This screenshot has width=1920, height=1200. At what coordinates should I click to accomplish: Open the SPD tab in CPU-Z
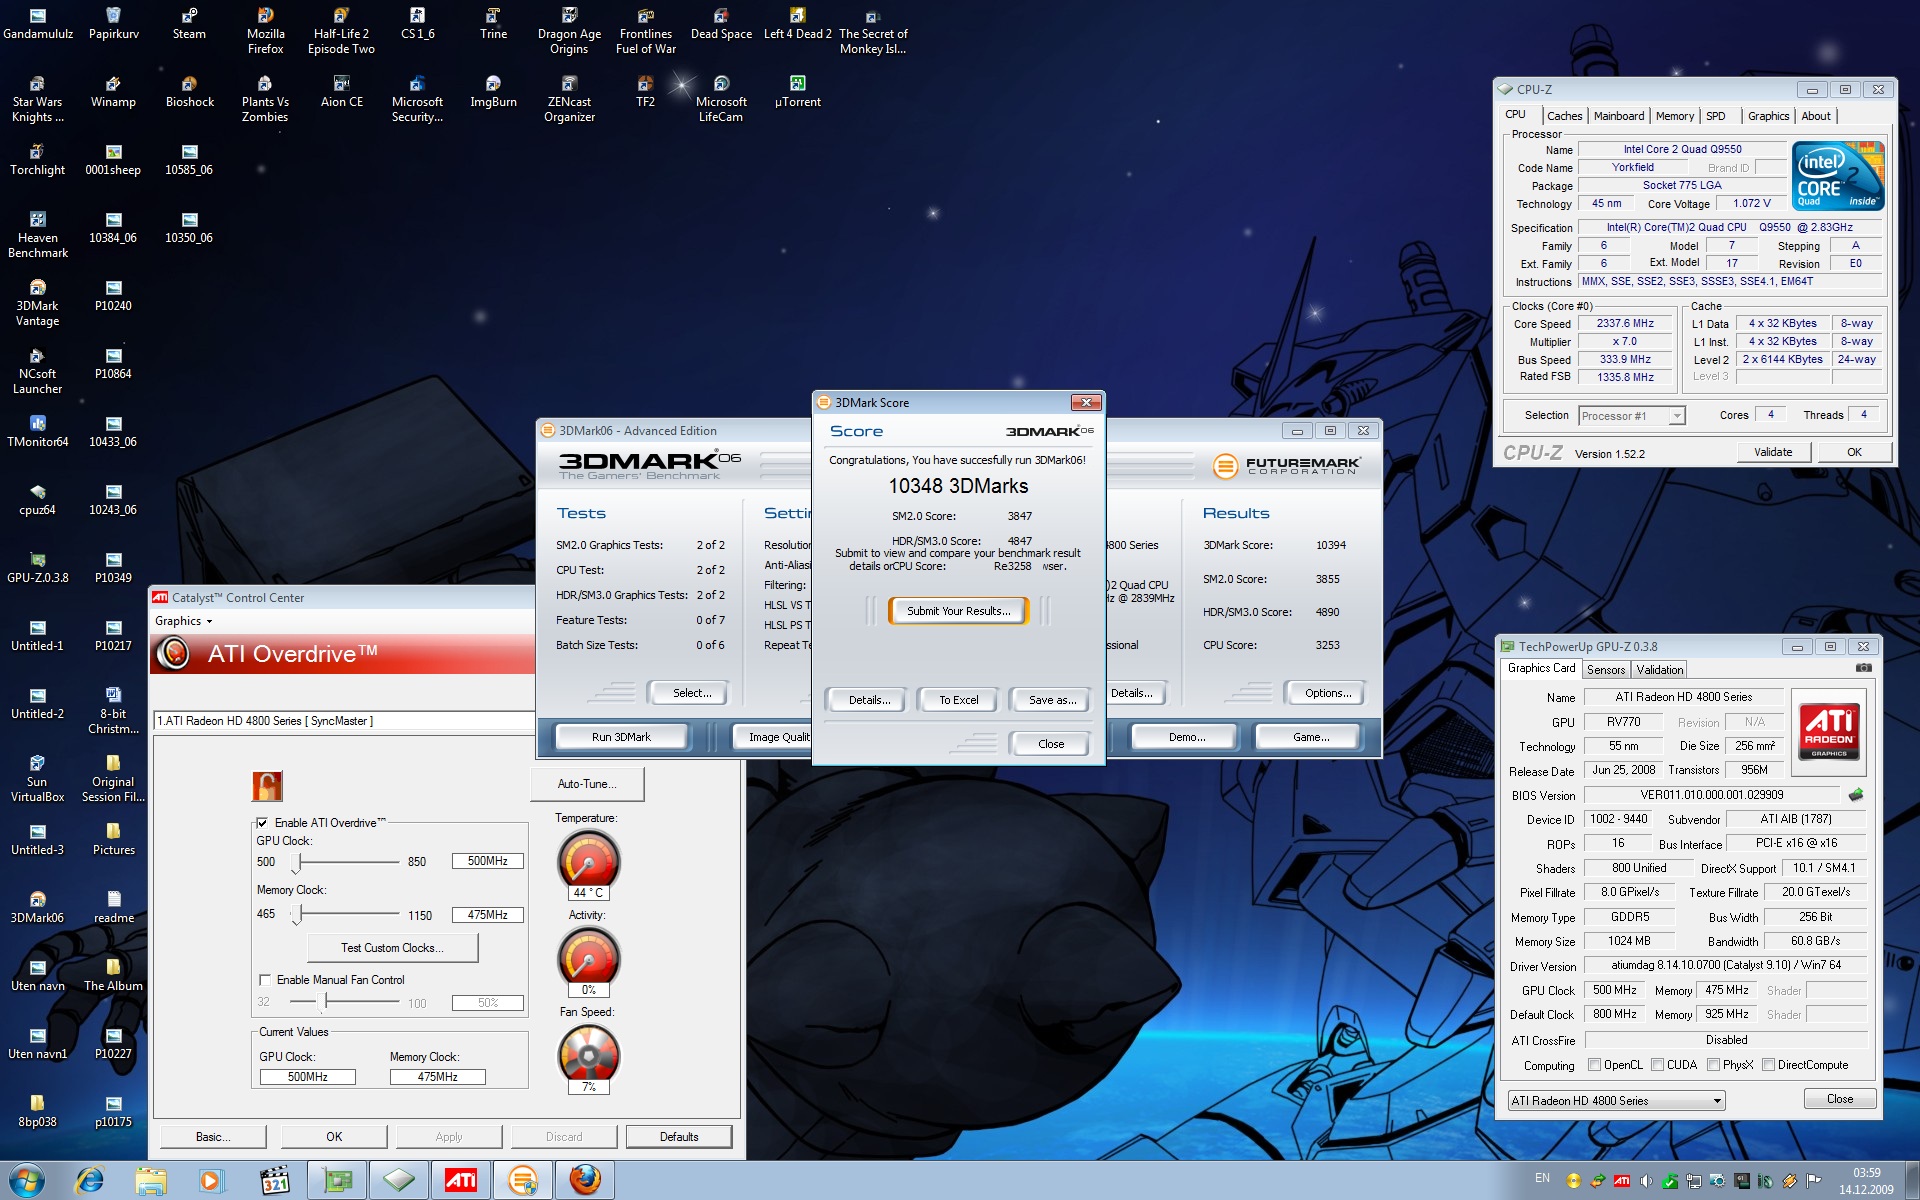pos(1716,116)
